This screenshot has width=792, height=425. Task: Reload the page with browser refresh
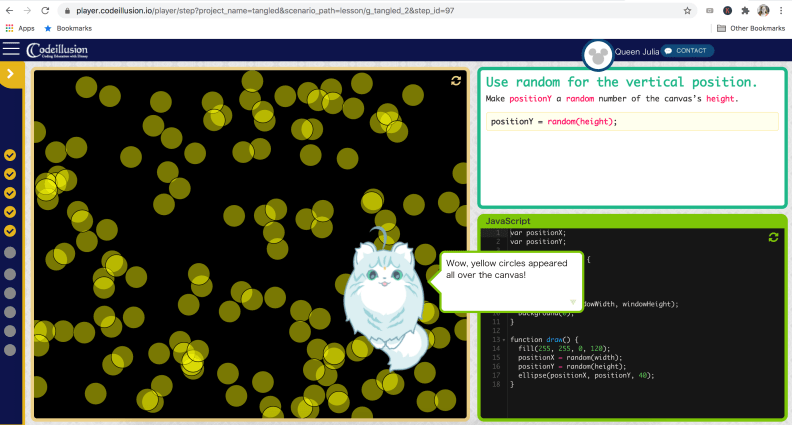(x=45, y=10)
